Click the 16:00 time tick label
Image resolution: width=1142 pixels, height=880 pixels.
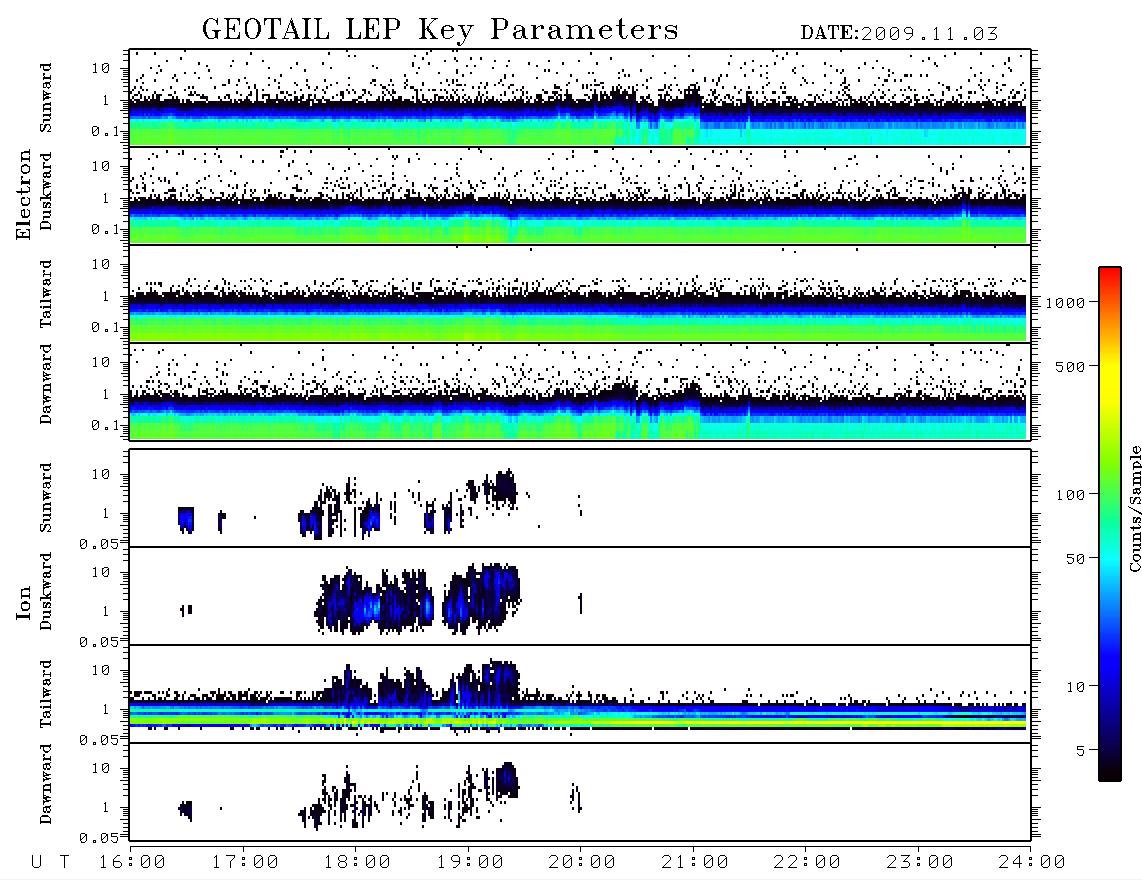point(133,863)
